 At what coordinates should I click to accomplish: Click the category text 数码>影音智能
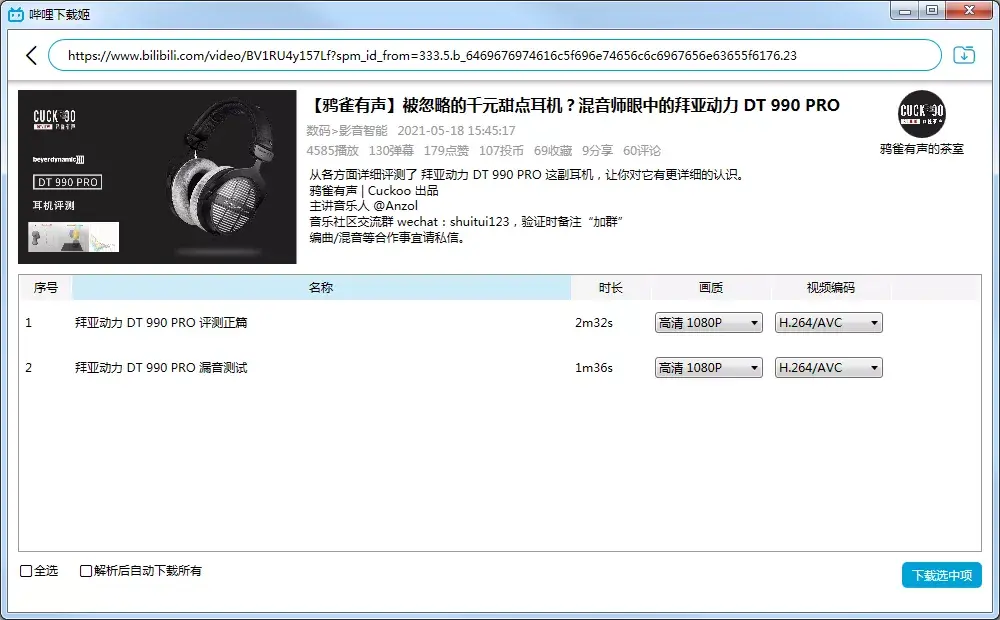pos(347,131)
